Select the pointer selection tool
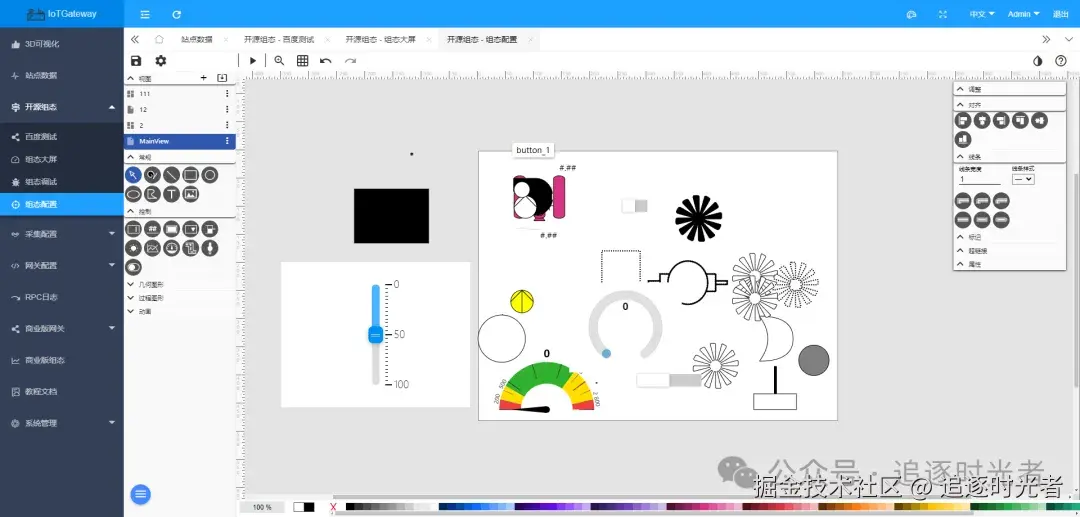Image resolution: width=1080 pixels, height=517 pixels. click(133, 175)
